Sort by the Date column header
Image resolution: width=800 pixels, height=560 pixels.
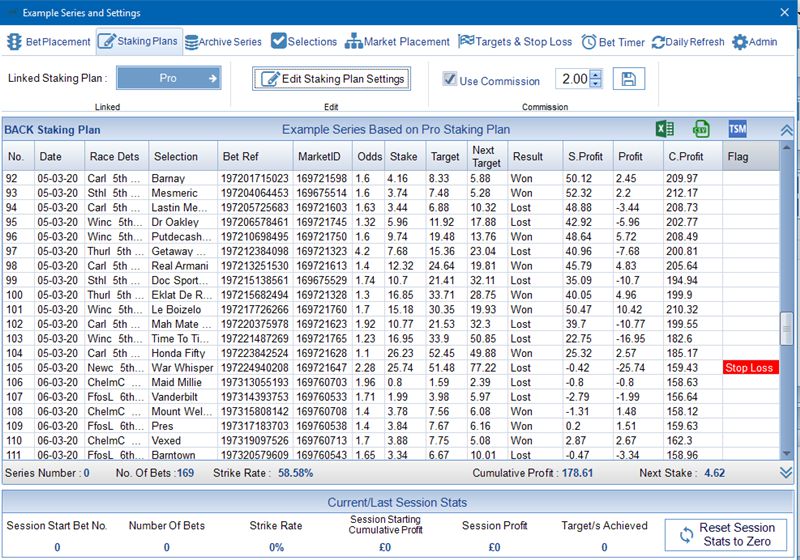pyautogui.click(x=59, y=156)
